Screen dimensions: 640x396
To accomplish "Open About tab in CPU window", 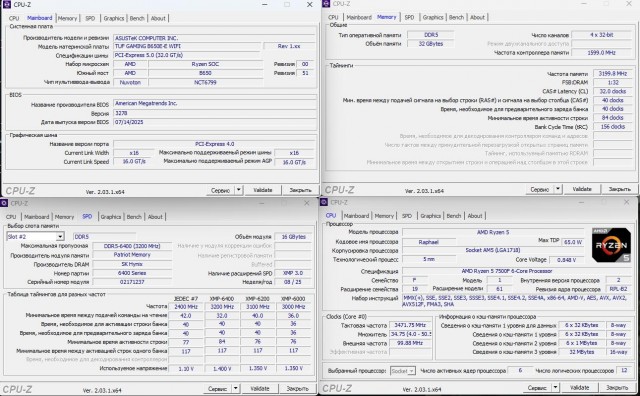I will 475,216.
